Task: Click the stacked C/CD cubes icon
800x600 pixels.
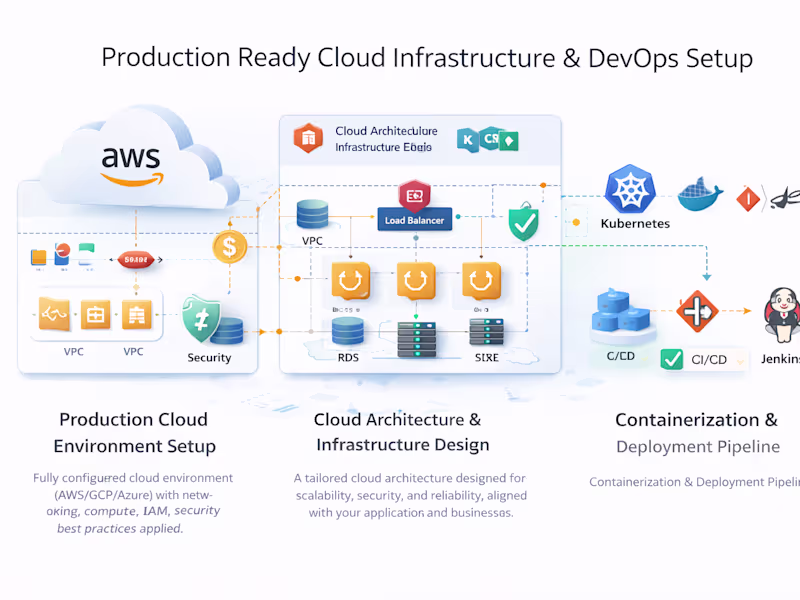Action: (x=620, y=315)
